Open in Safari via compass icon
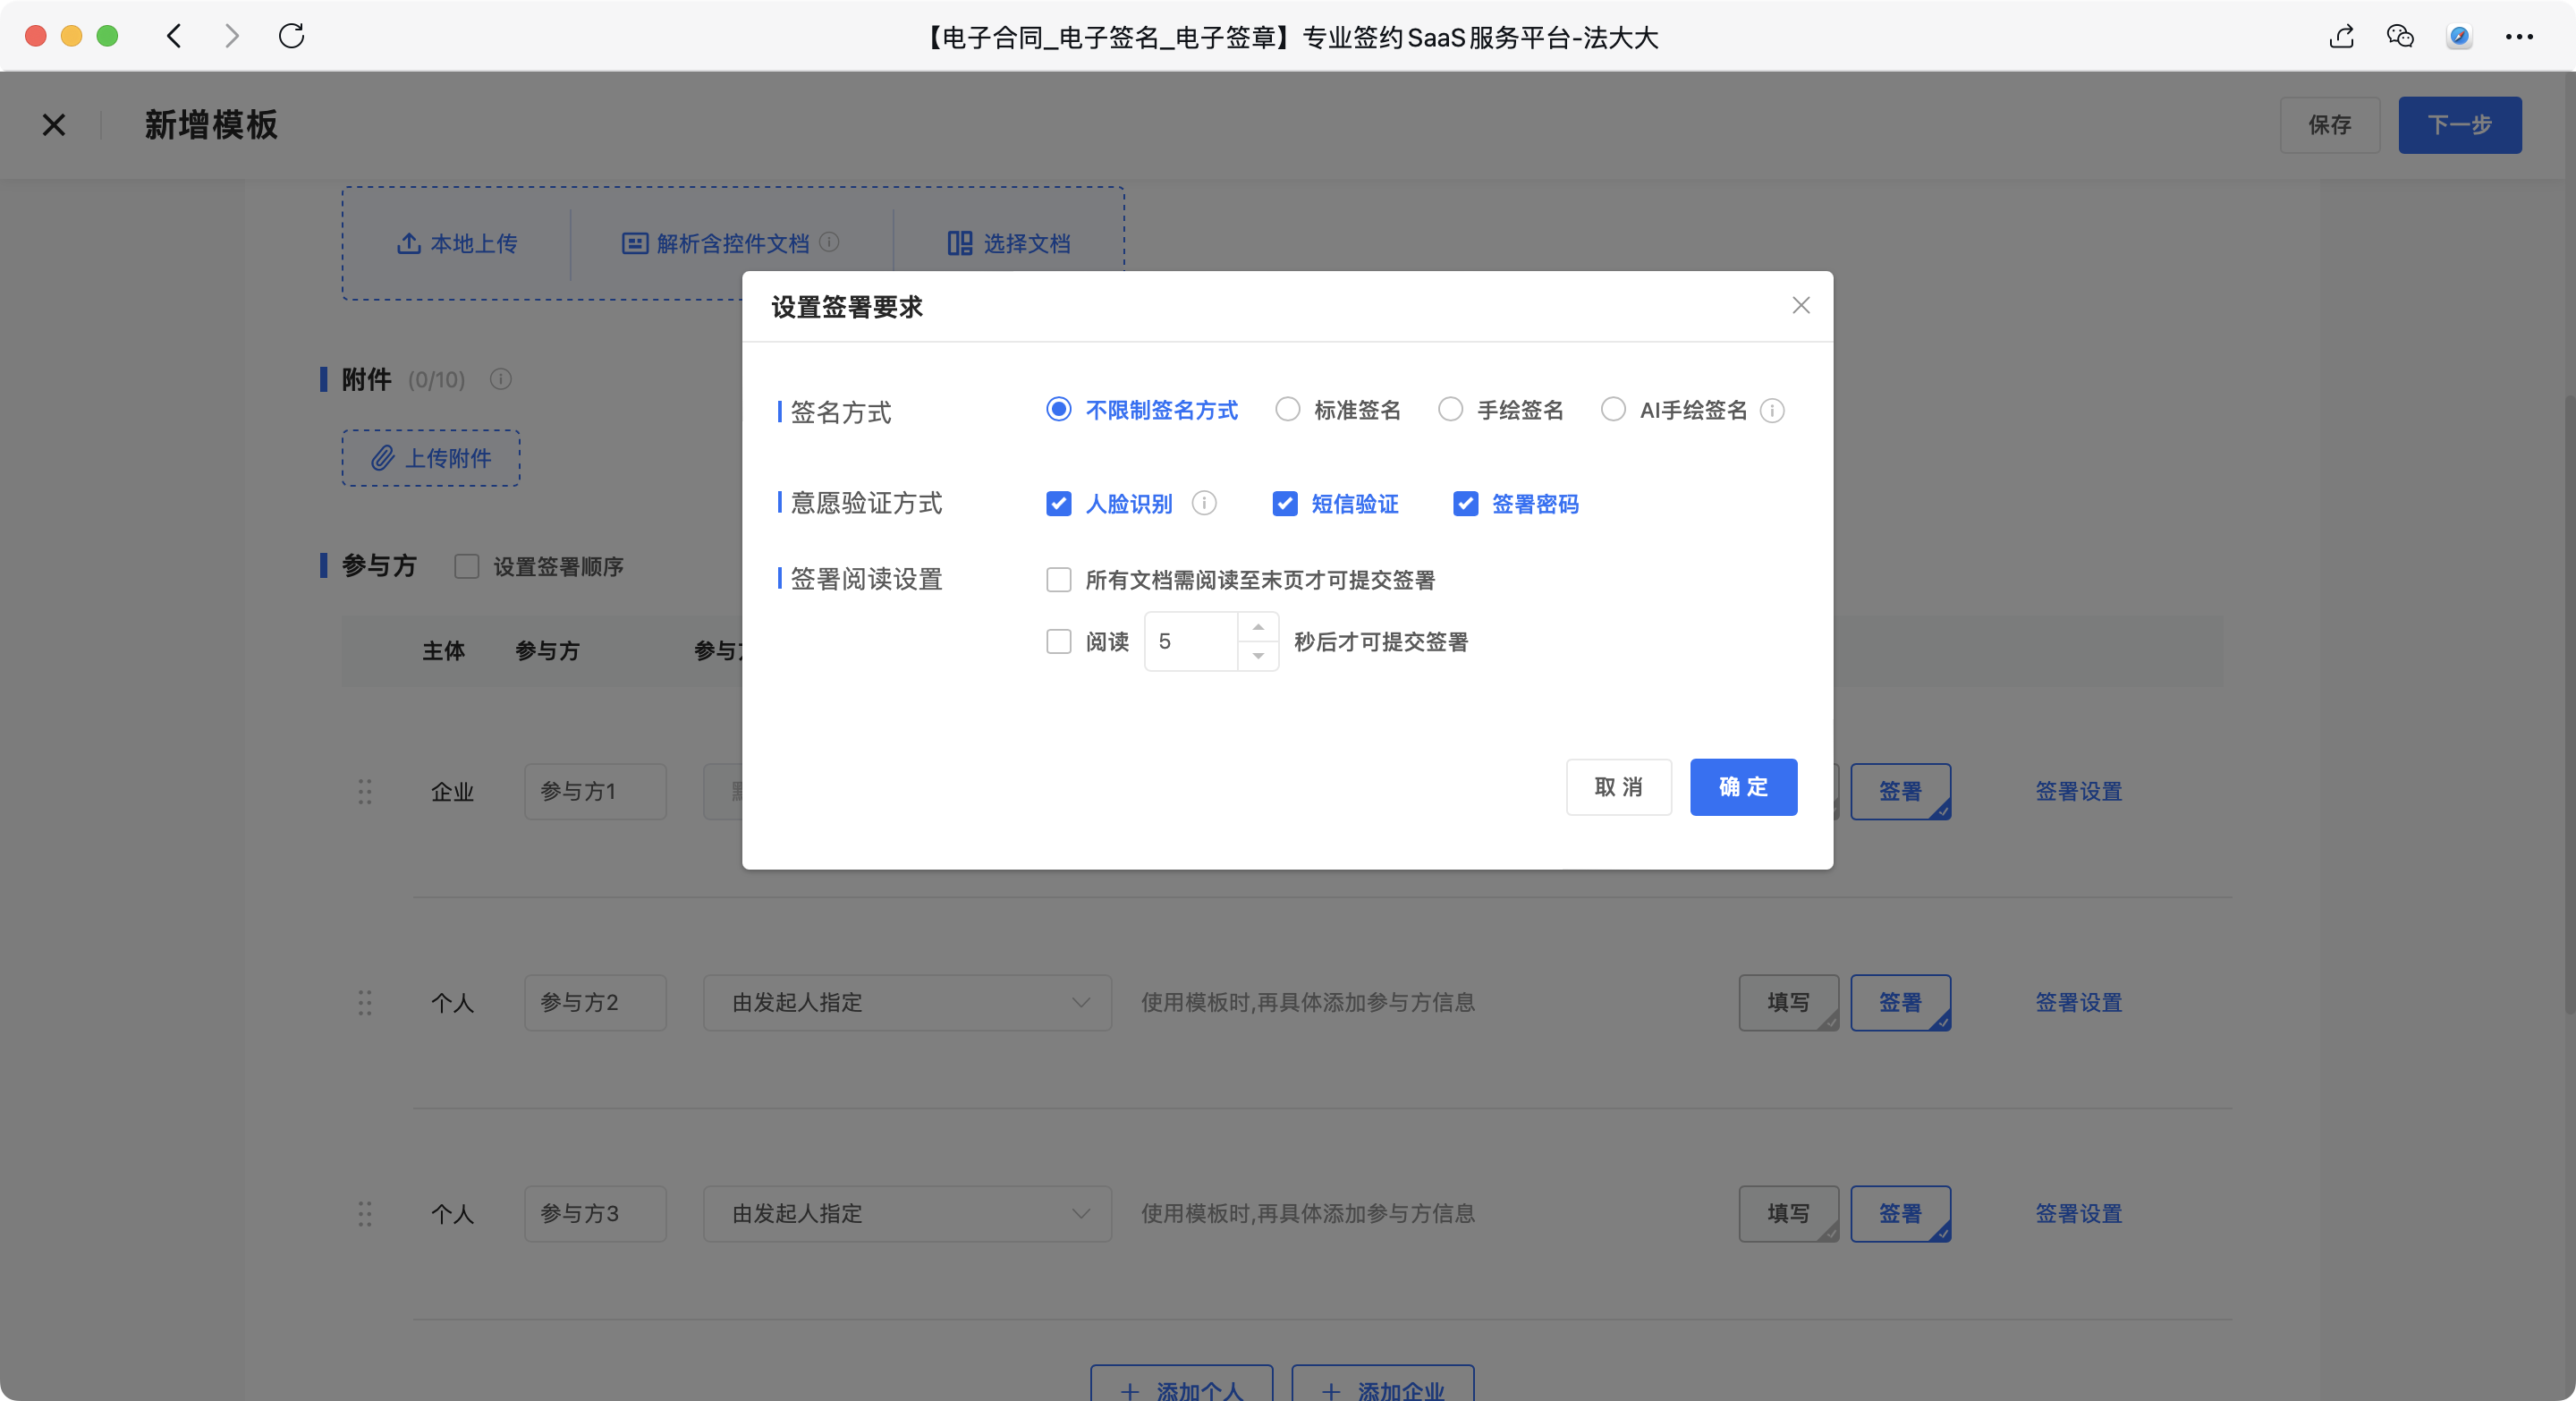 pyautogui.click(x=2459, y=37)
